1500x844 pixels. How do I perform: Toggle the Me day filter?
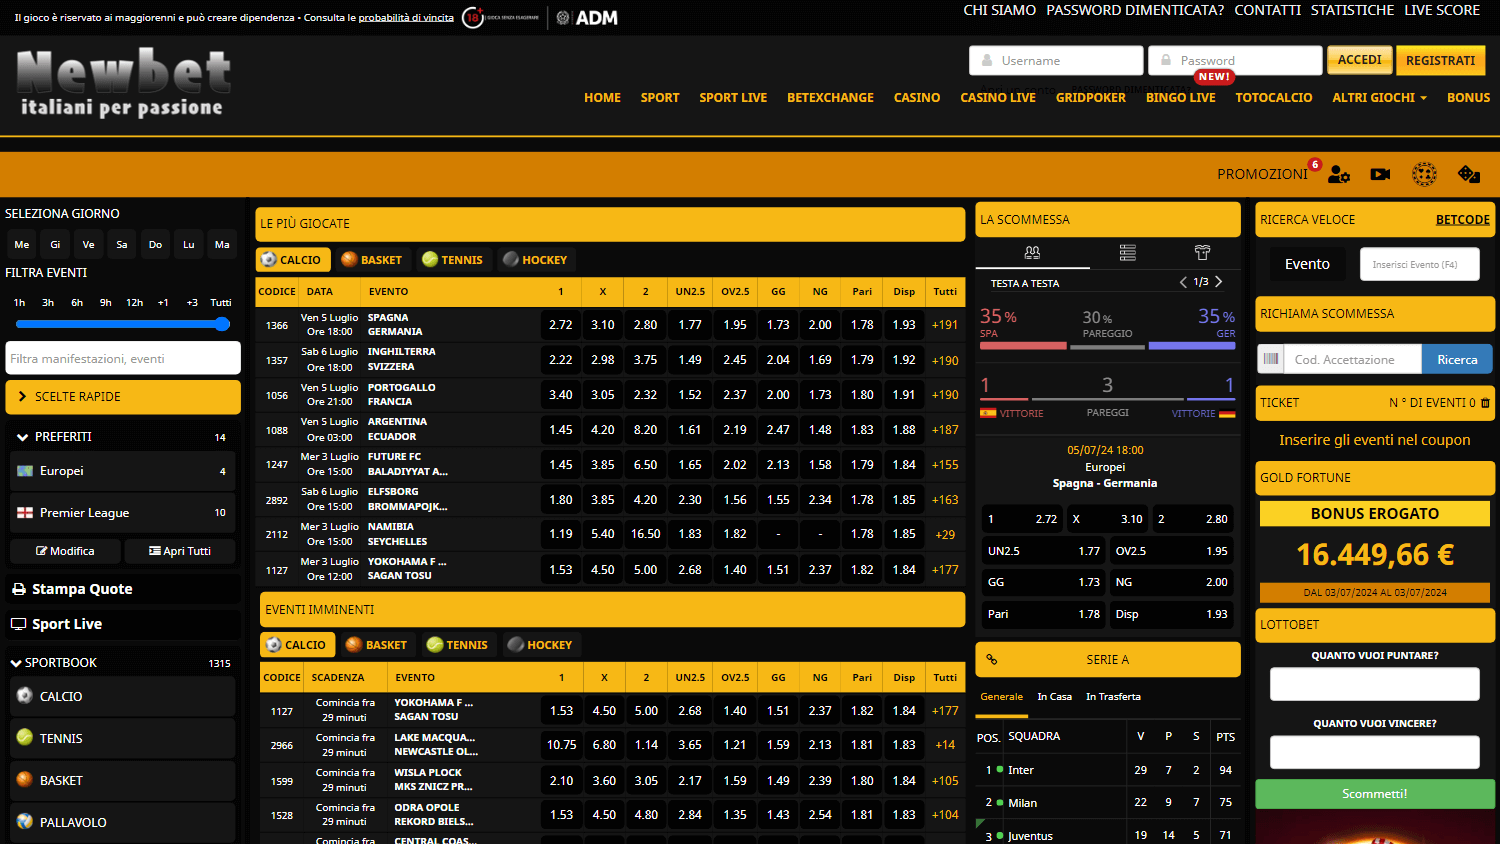click(x=22, y=244)
